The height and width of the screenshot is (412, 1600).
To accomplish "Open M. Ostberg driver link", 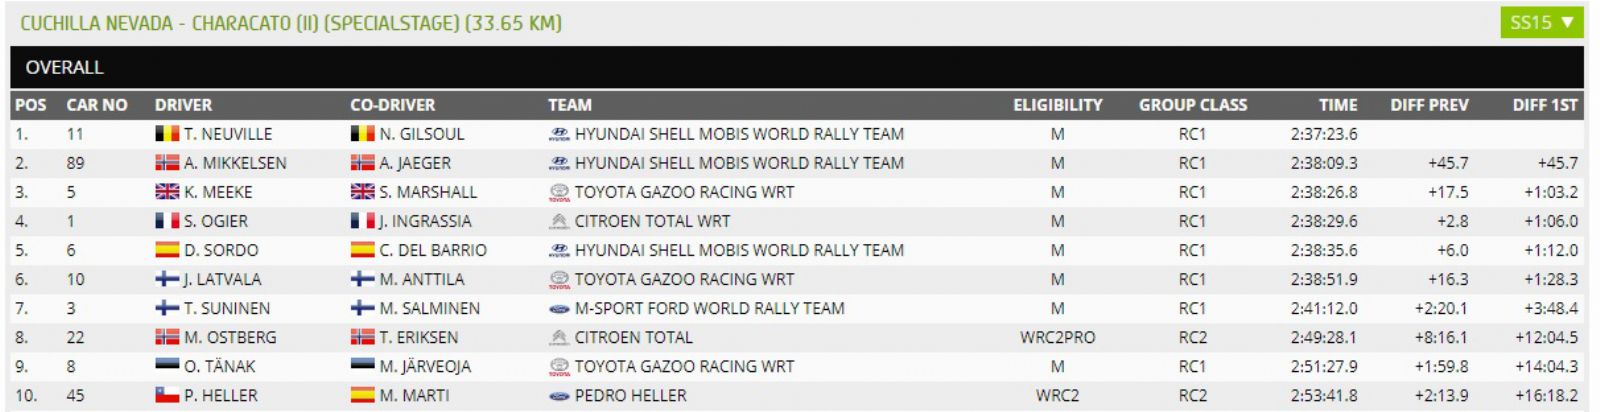I will point(230,337).
